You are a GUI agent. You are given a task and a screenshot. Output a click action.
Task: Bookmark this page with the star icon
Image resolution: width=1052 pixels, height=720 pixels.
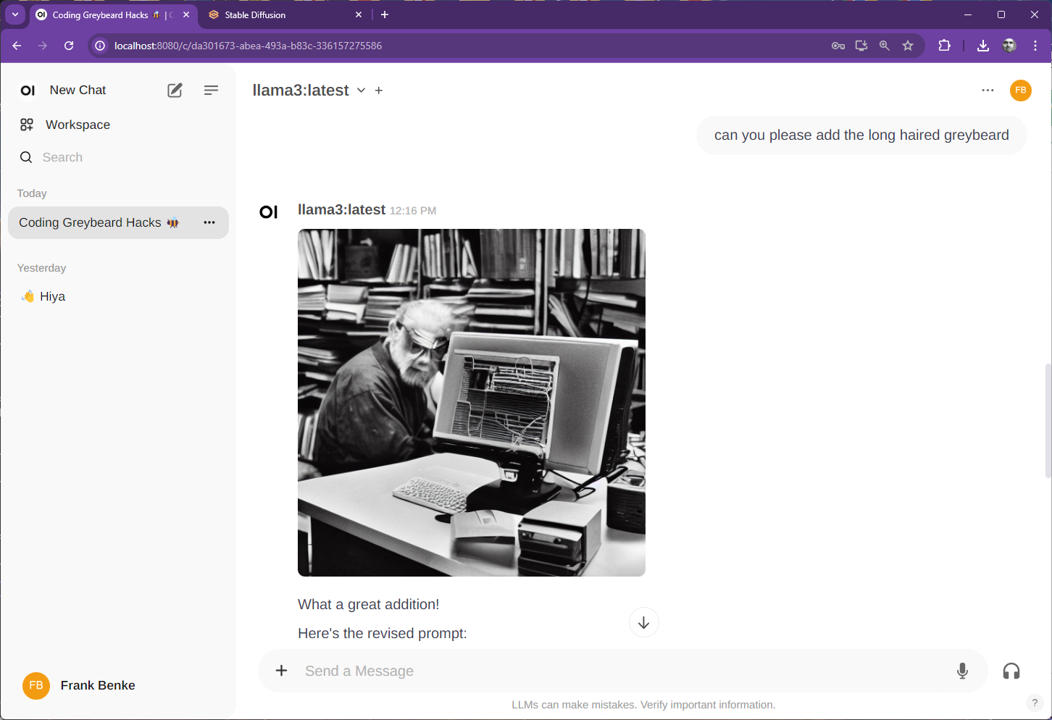click(x=908, y=46)
